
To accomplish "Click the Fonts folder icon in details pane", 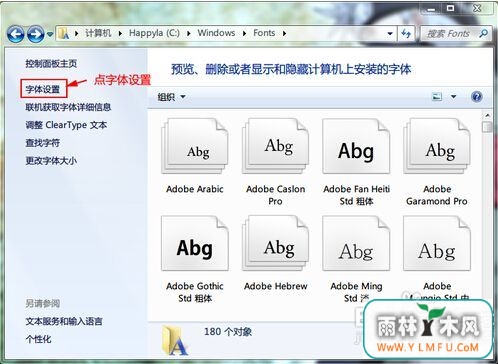I will 175,340.
